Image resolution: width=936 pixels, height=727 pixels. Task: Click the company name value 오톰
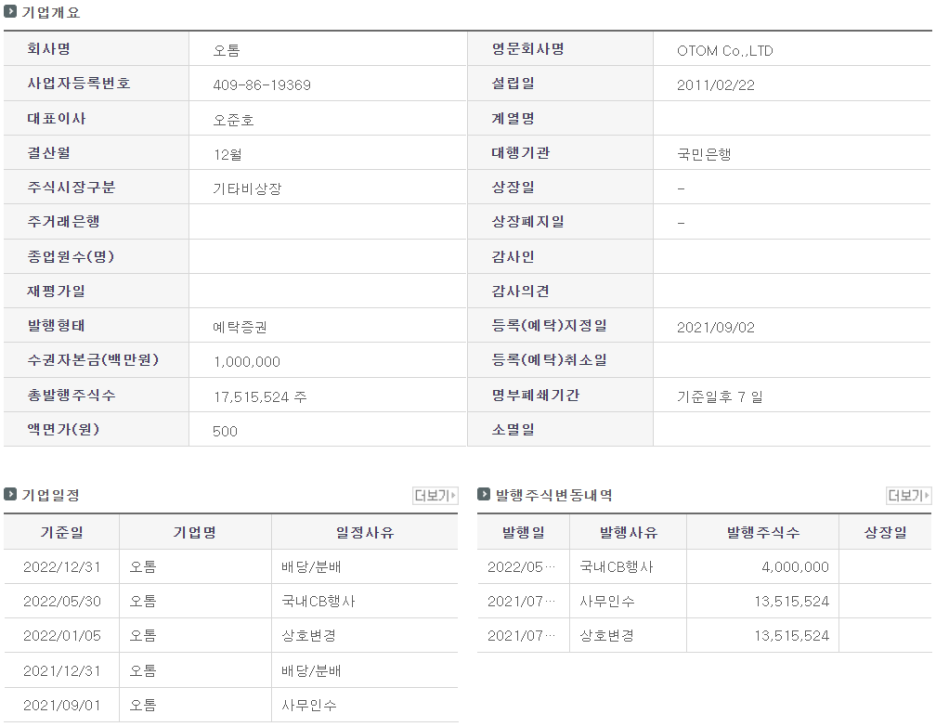point(226,51)
